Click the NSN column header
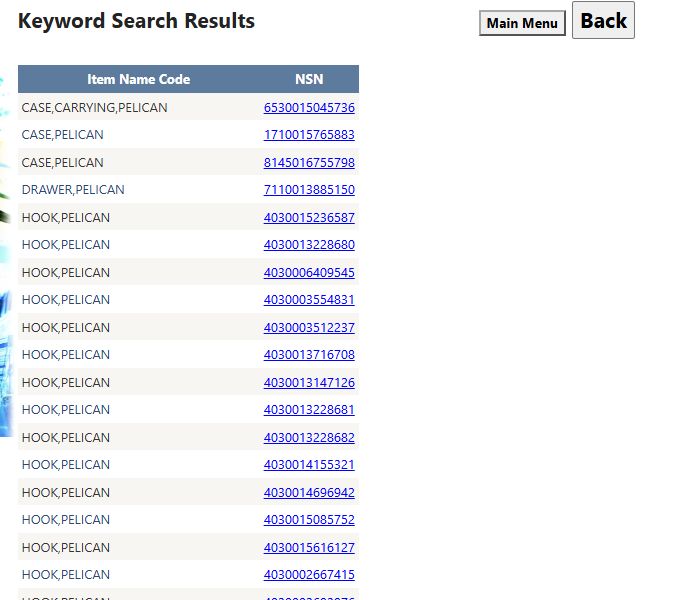Viewport: 700px width, 600px height. coord(309,79)
